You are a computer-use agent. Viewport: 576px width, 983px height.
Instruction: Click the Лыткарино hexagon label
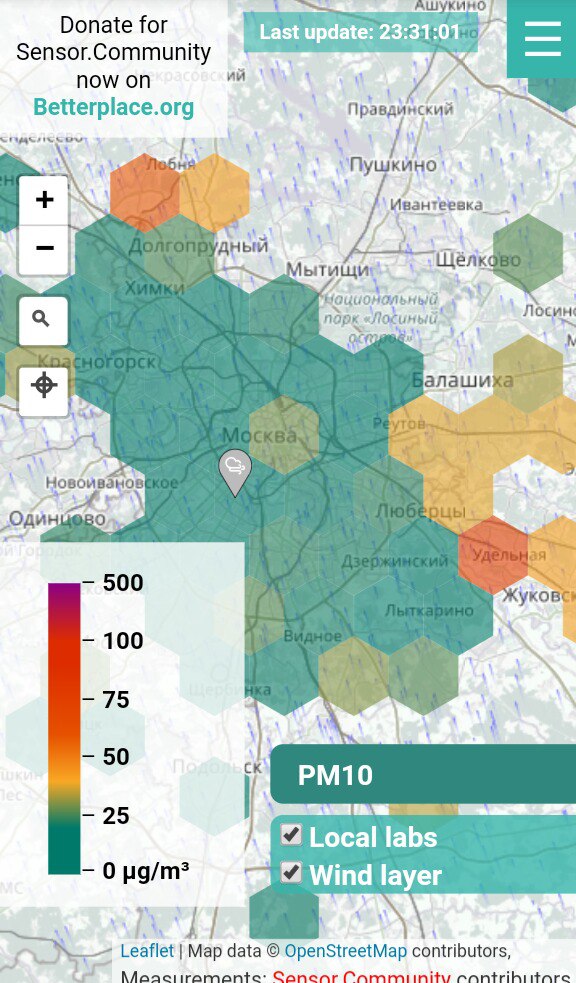pyautogui.click(x=429, y=610)
